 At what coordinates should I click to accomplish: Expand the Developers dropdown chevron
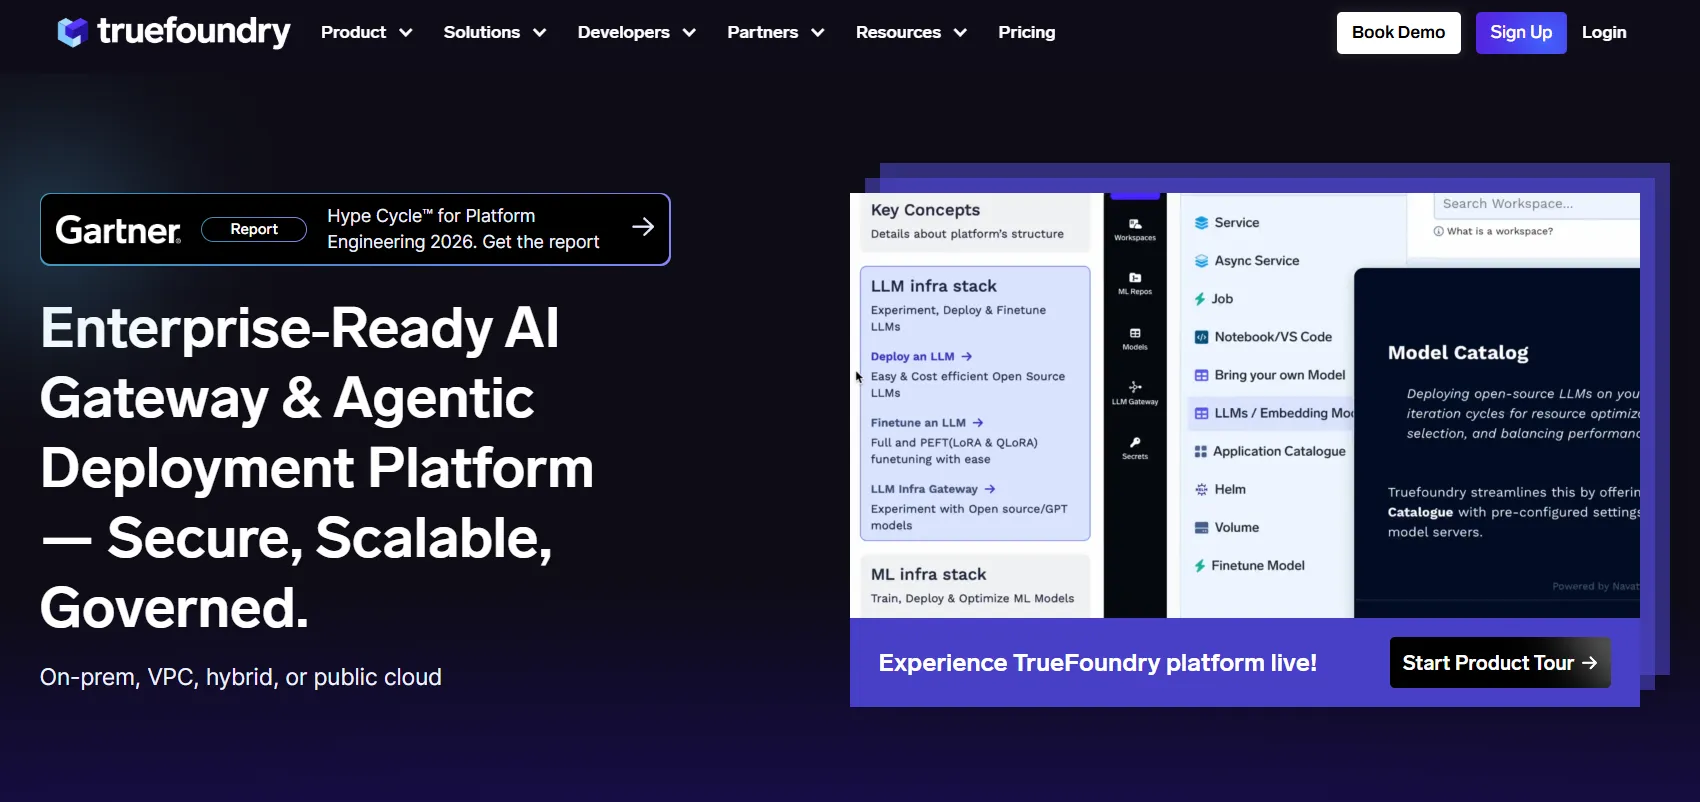689,33
